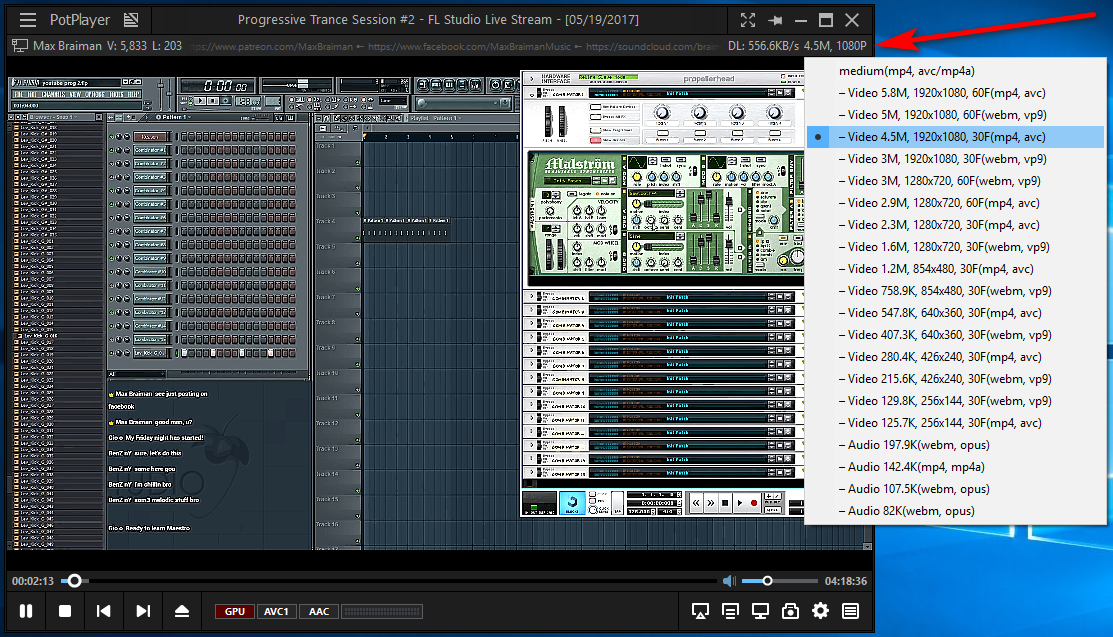Pause the video playback
The height and width of the screenshot is (637, 1113).
[x=26, y=611]
